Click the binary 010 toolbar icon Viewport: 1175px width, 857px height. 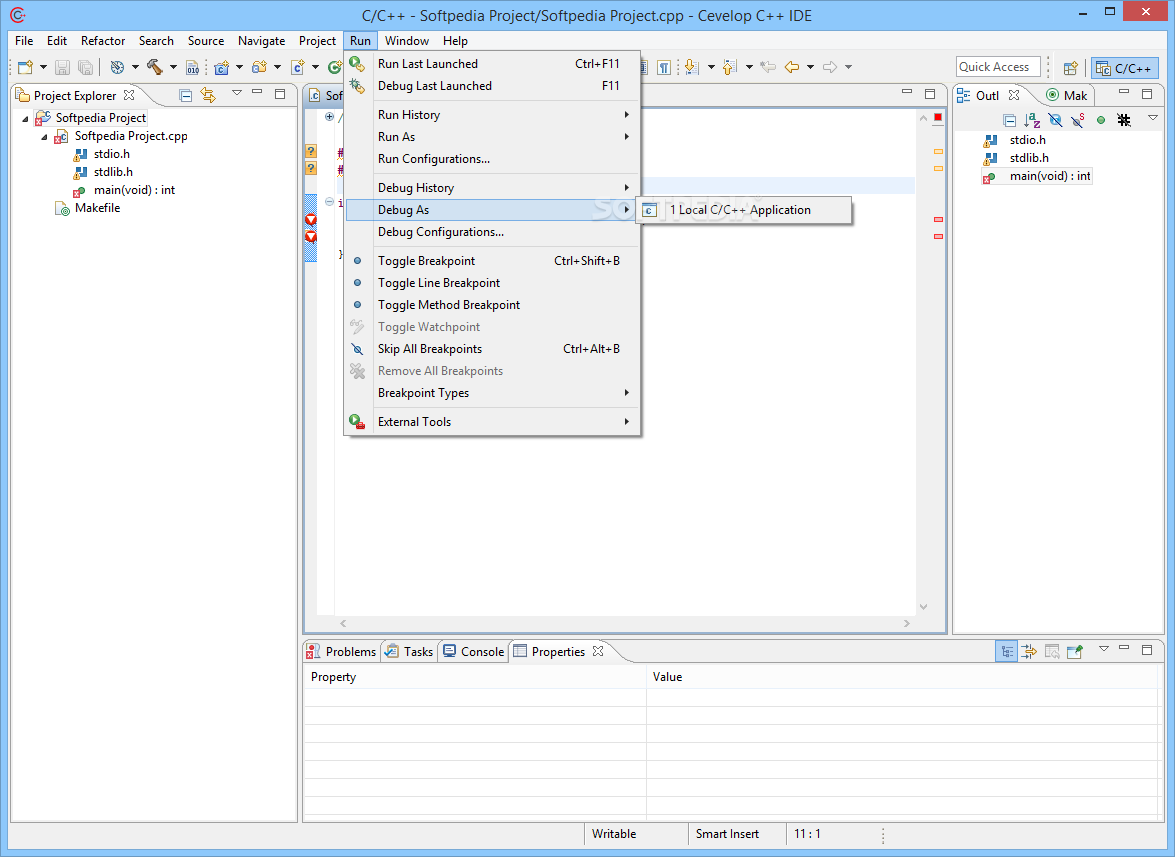(193, 67)
